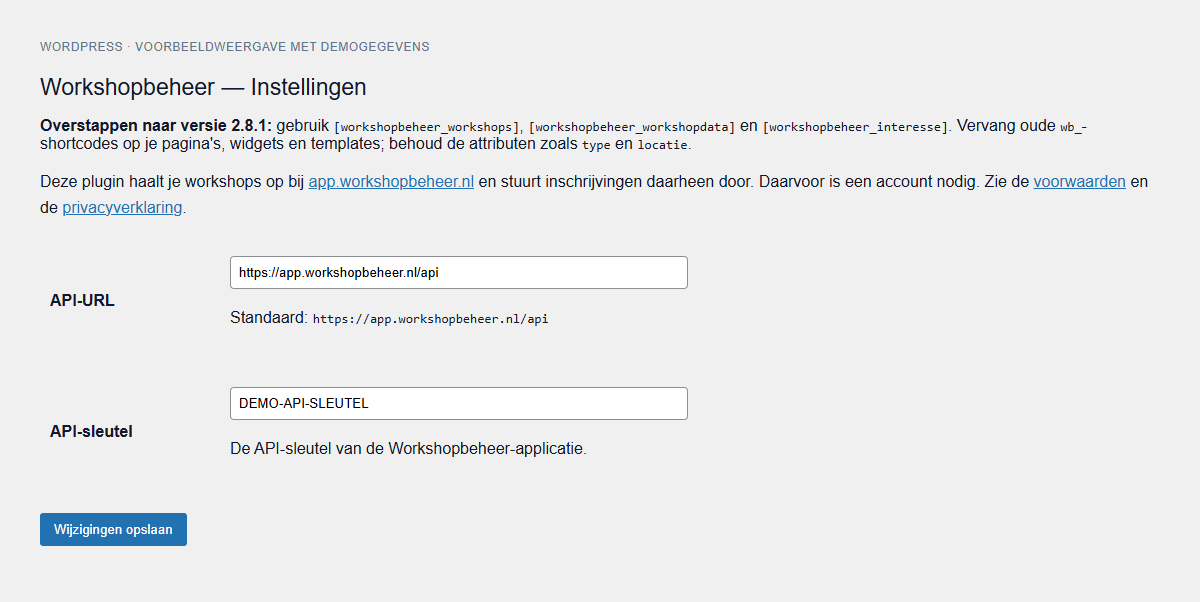
Task: Focus the API-sleutel input field
Action: [x=459, y=403]
